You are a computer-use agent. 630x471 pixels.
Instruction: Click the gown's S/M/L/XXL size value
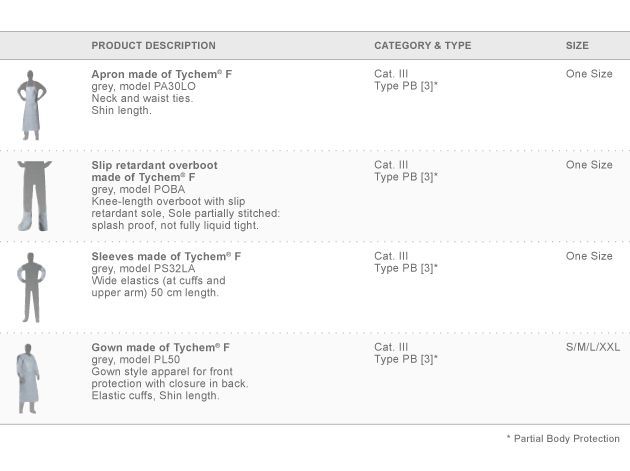pyautogui.click(x=592, y=347)
